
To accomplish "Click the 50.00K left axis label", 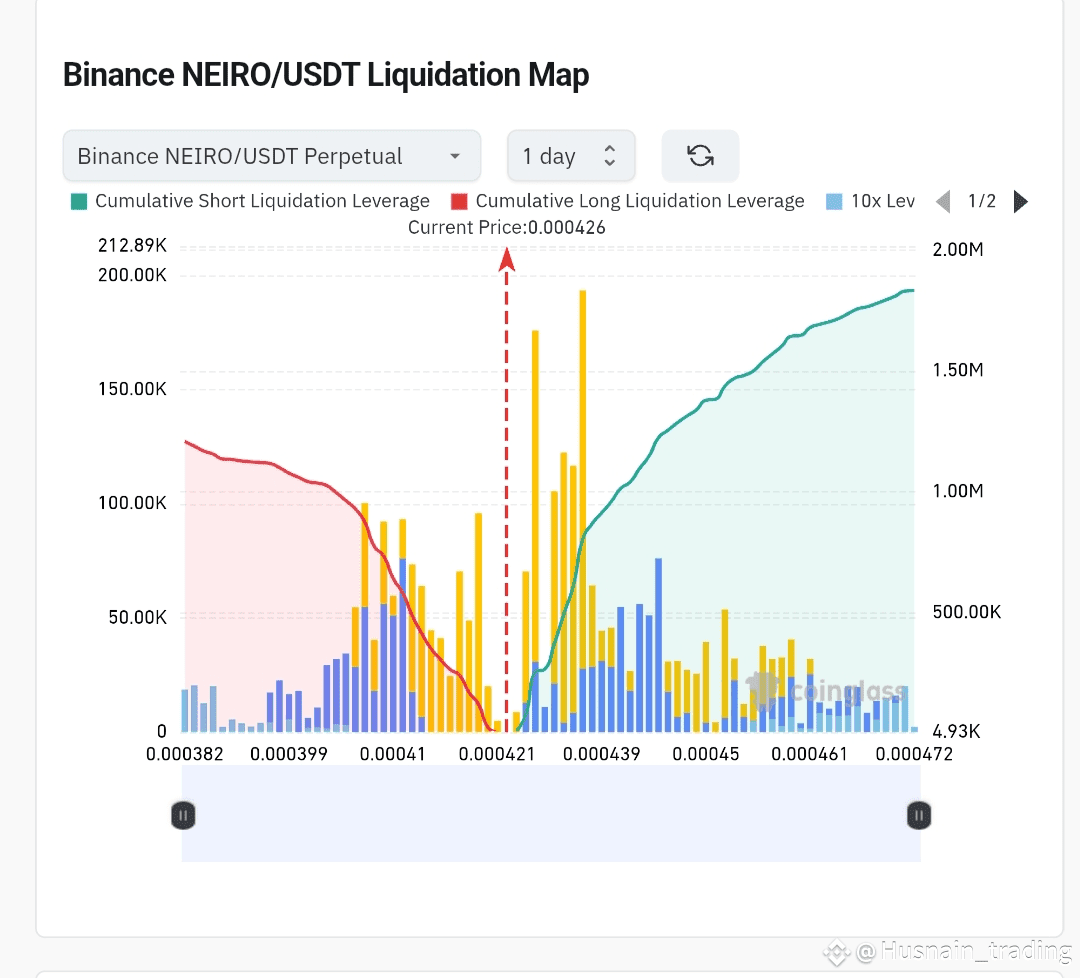I will [137, 617].
